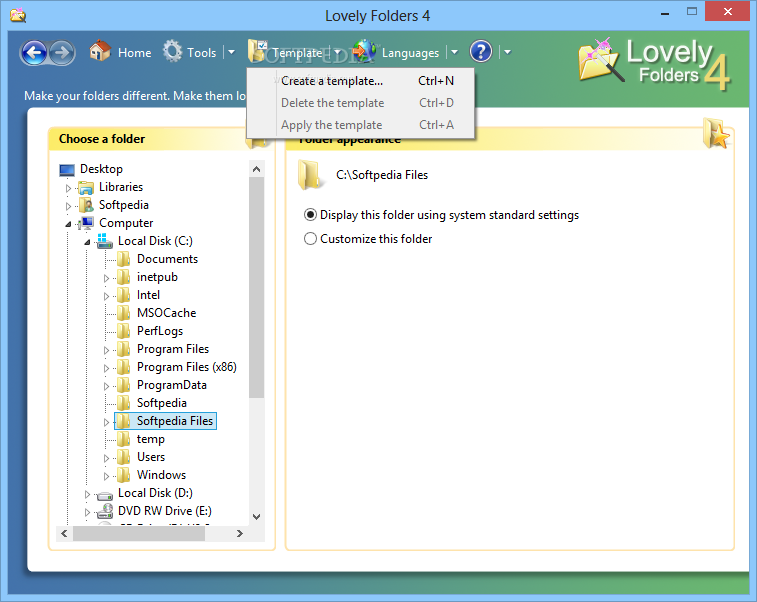Select the Users folder
The width and height of the screenshot is (757, 602).
tap(151, 457)
